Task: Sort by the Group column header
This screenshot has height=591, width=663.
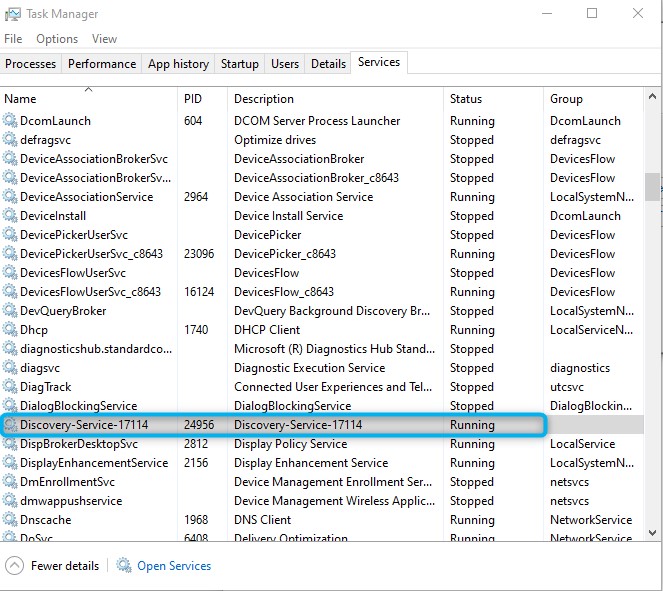Action: [593, 98]
